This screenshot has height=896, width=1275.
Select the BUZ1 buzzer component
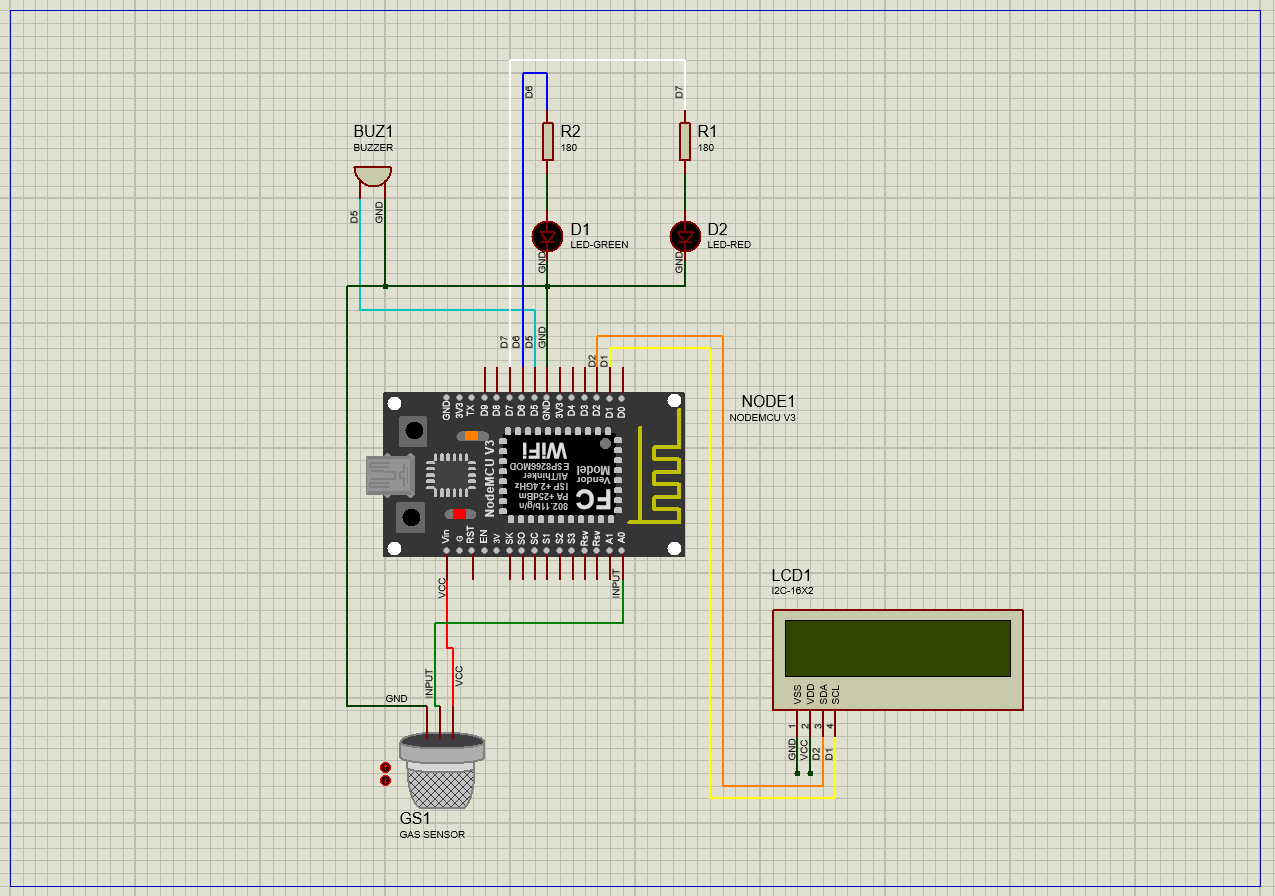click(x=372, y=176)
